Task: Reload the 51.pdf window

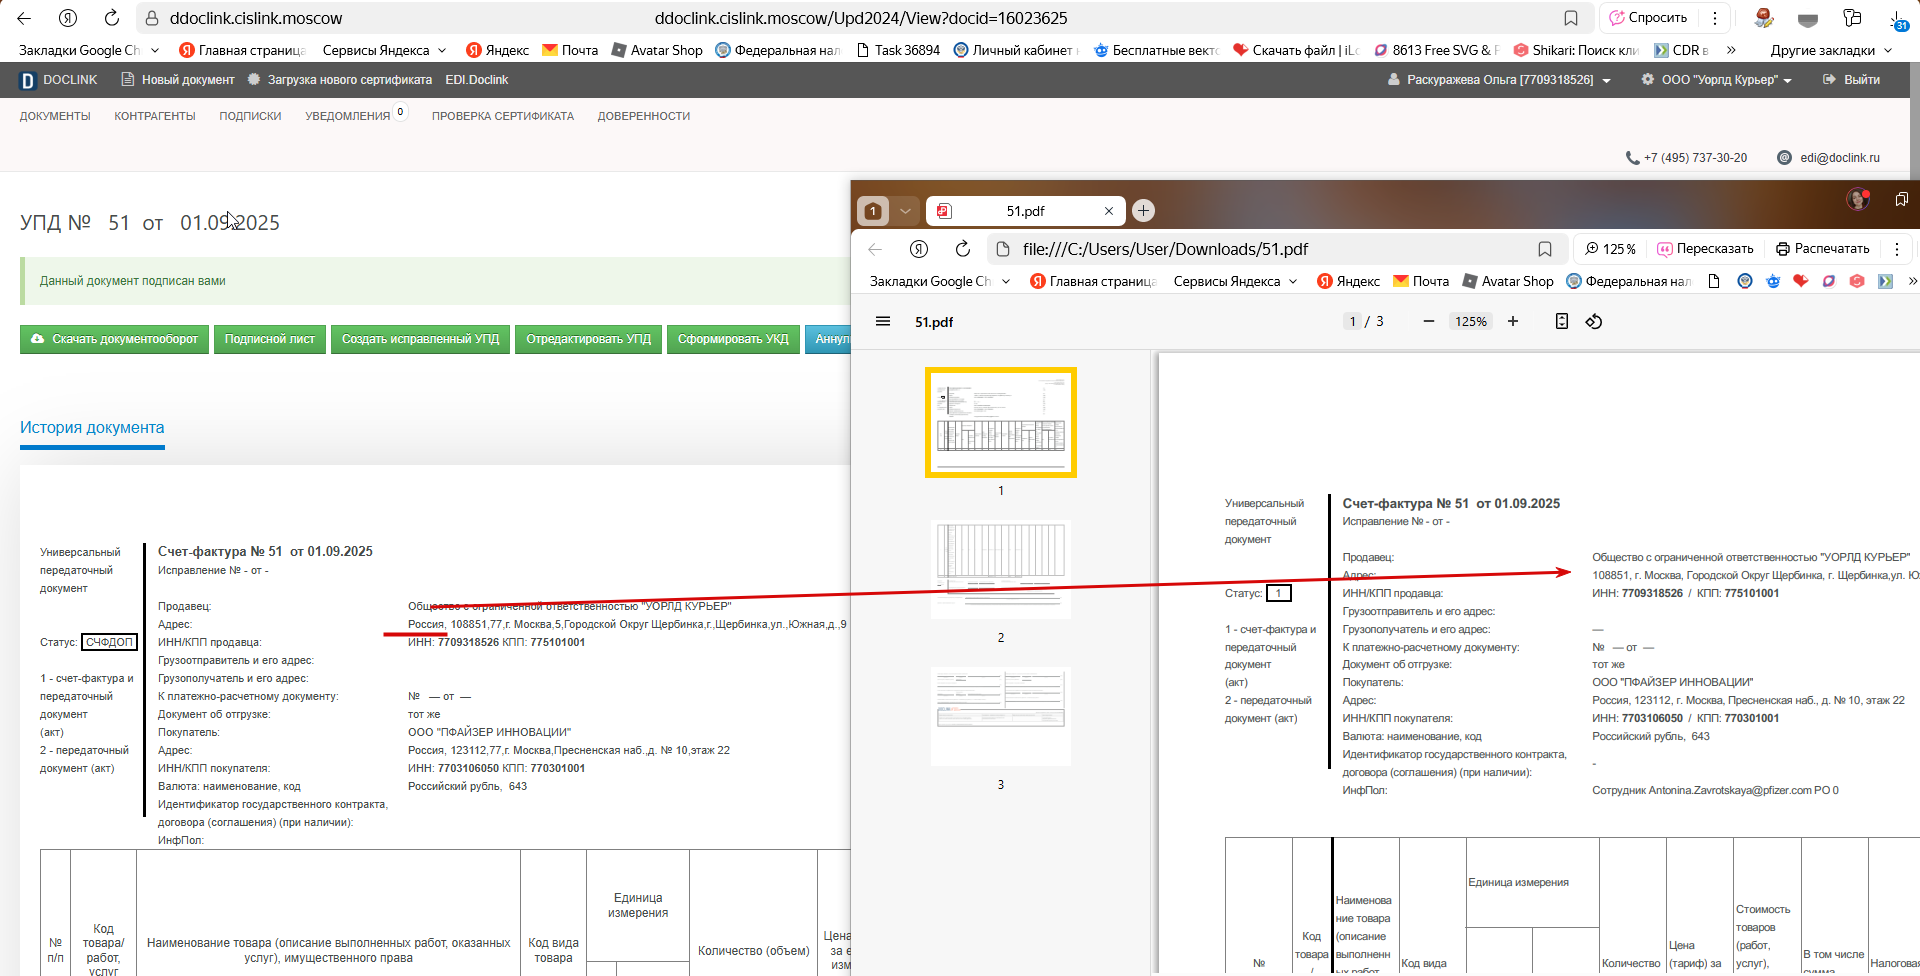Action: [963, 249]
